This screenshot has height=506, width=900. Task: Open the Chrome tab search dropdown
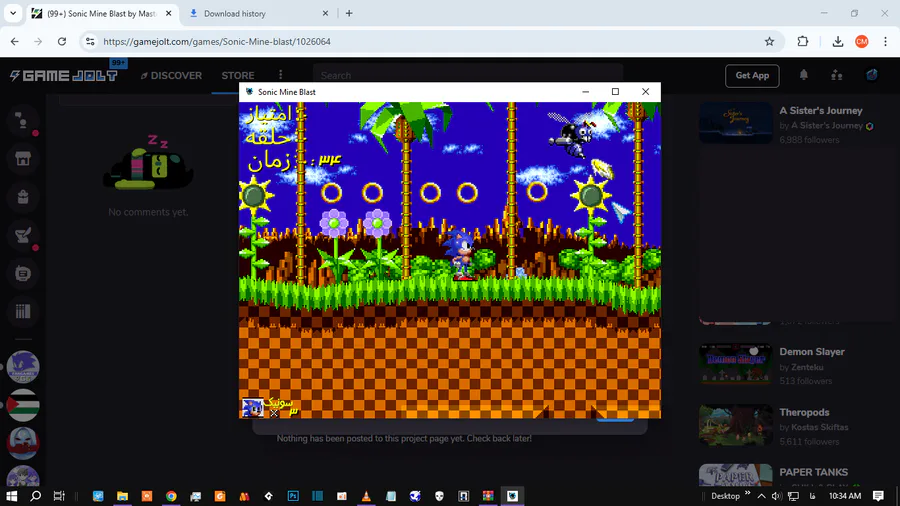pyautogui.click(x=13, y=13)
